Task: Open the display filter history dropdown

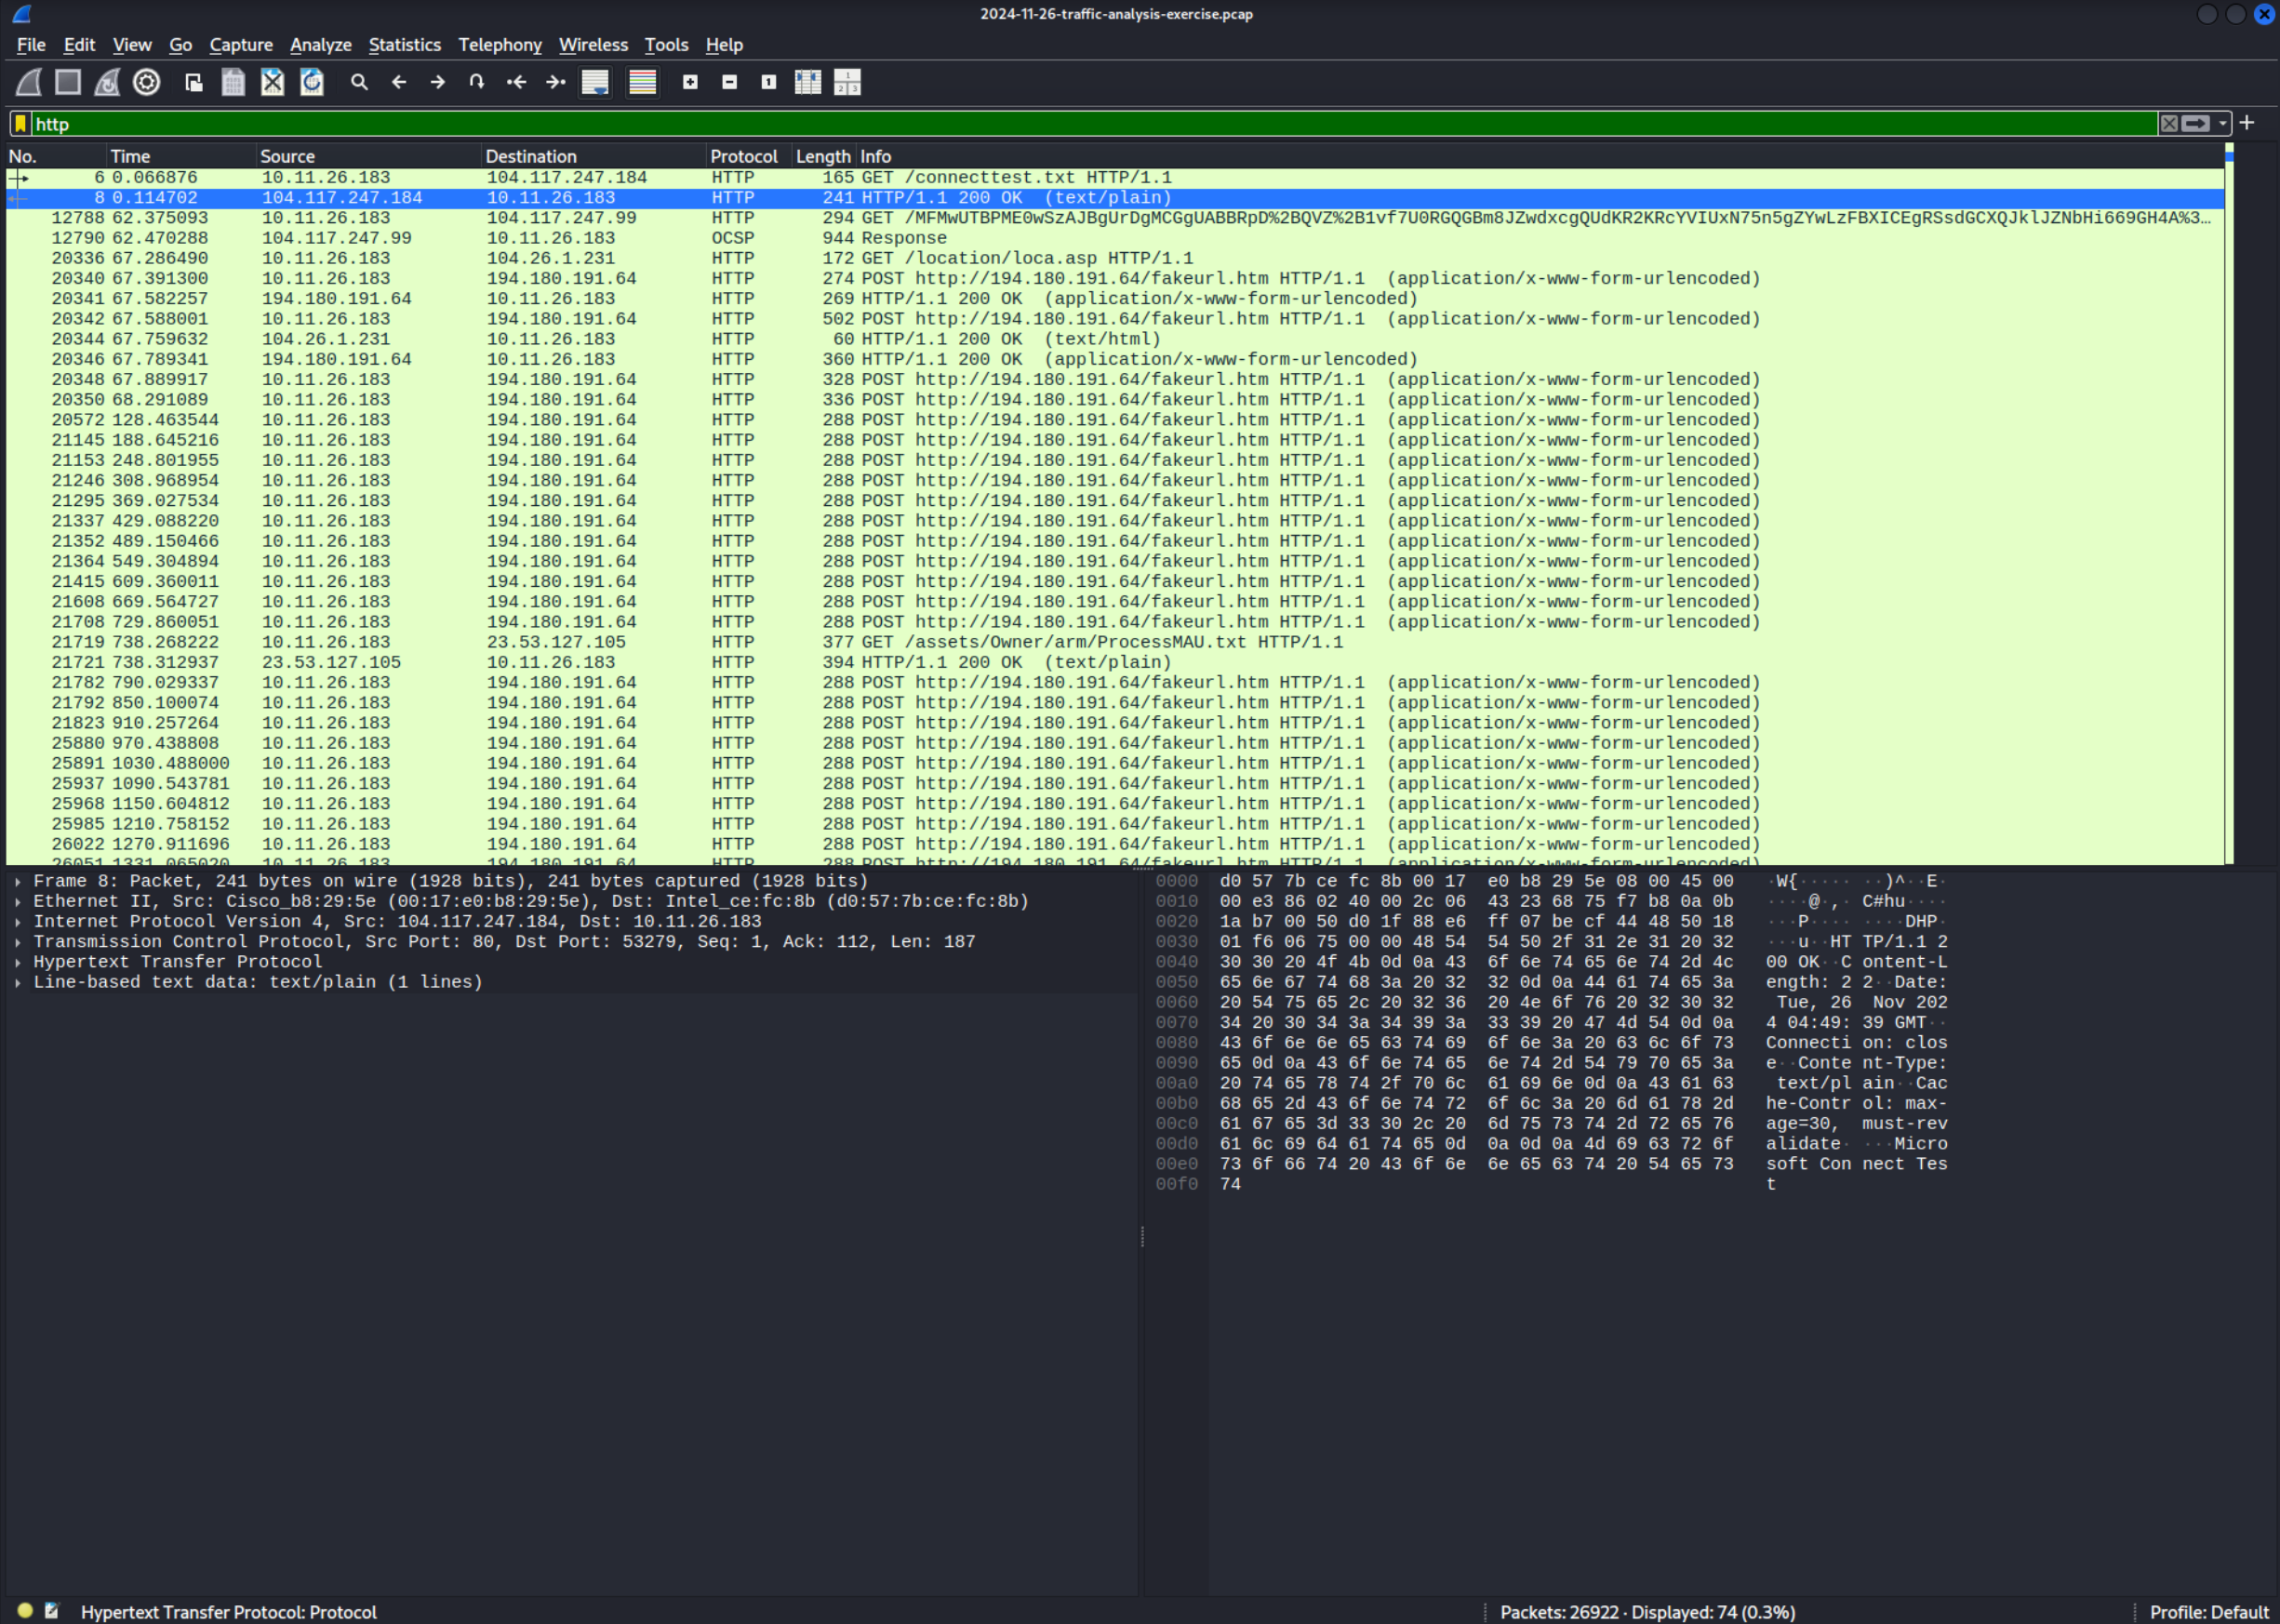Action: point(2223,124)
